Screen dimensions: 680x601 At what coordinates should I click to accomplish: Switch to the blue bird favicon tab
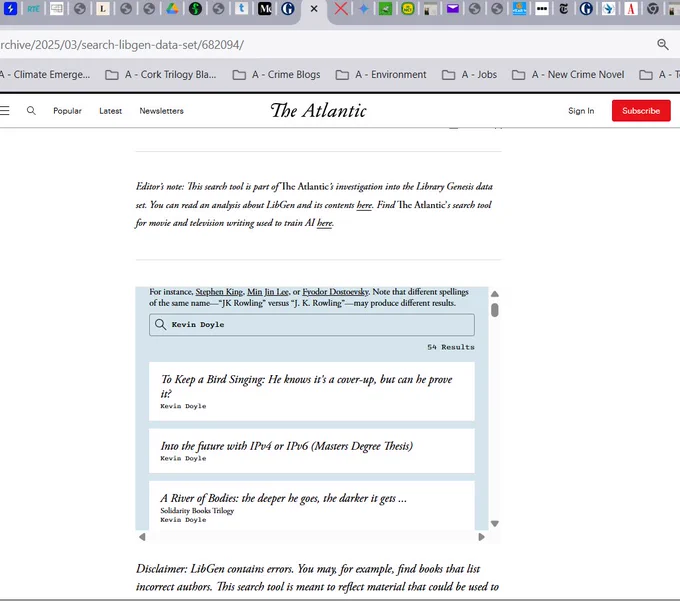coord(608,9)
